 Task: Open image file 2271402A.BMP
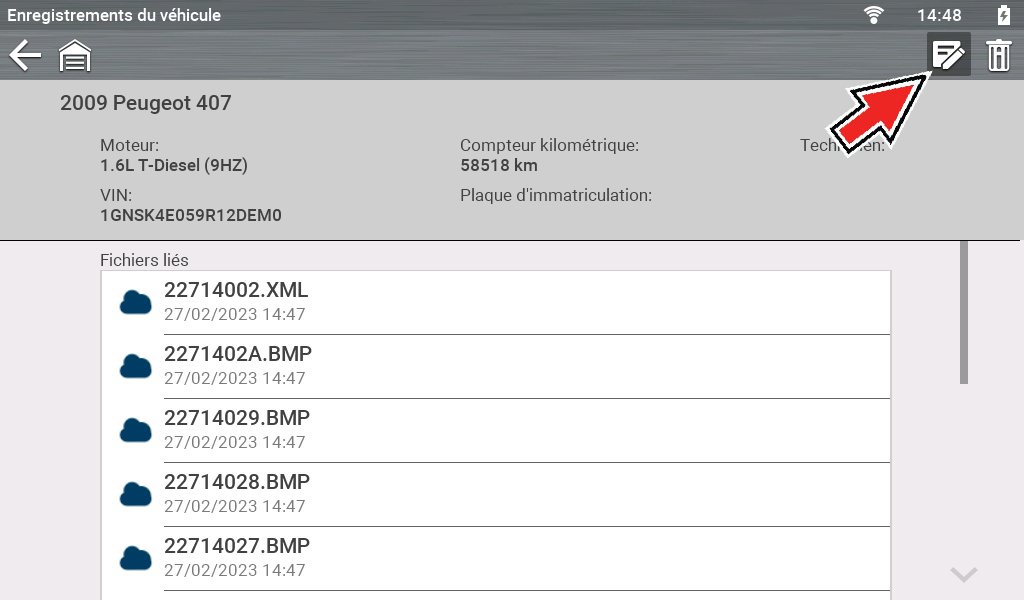[238, 355]
